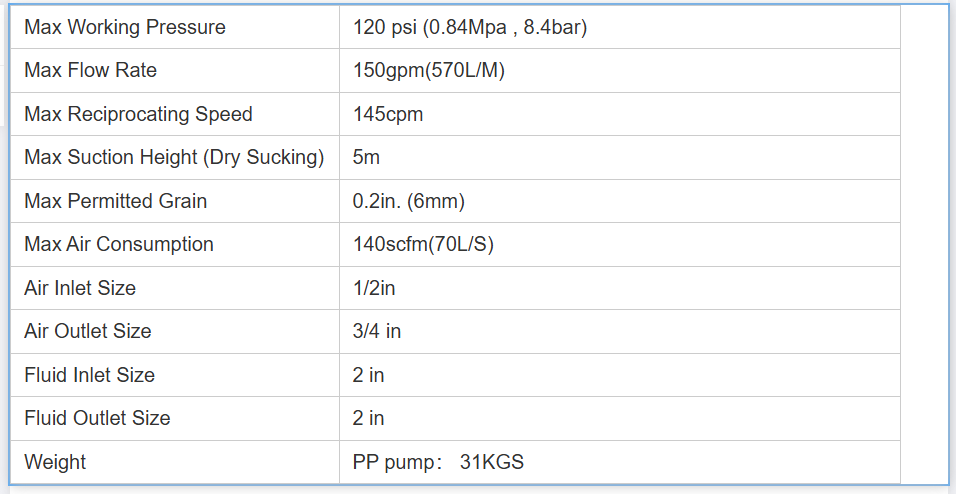The width and height of the screenshot is (956, 494).
Task: Select the 1/2in air inlet value
Action: point(374,288)
